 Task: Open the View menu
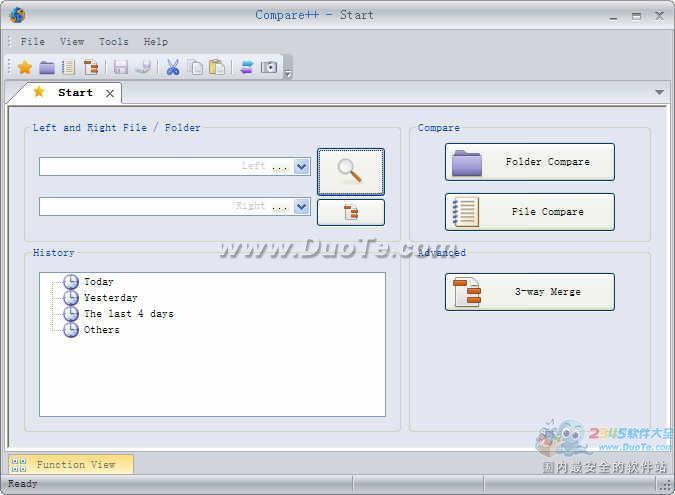click(x=72, y=42)
